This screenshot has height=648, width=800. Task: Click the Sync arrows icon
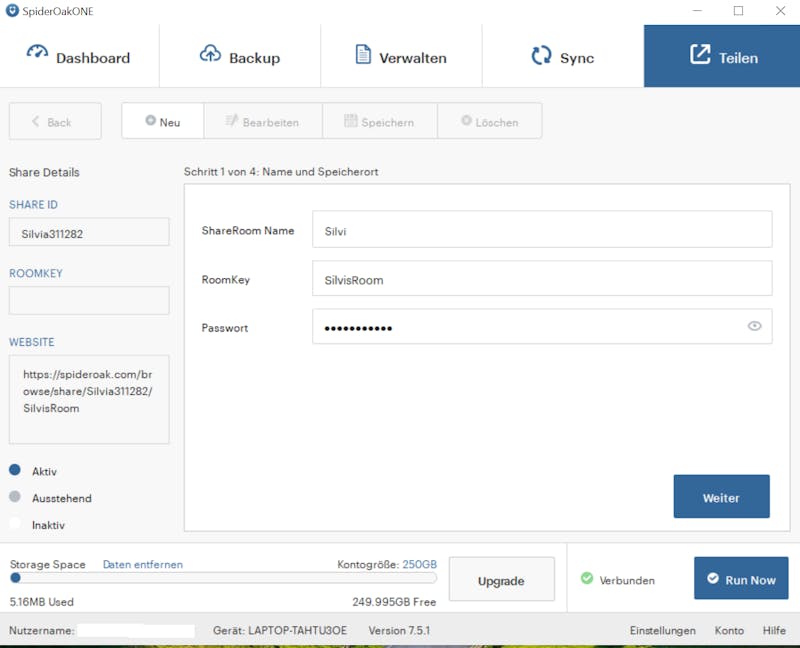tap(541, 55)
